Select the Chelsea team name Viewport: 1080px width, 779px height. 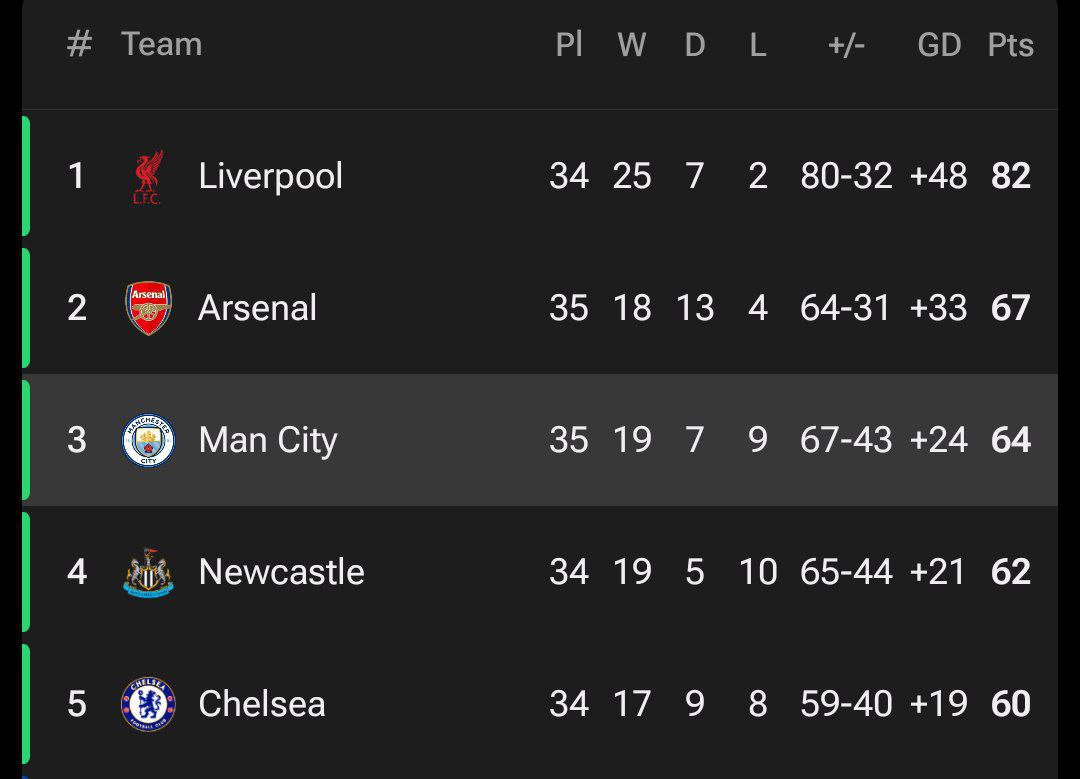point(262,704)
